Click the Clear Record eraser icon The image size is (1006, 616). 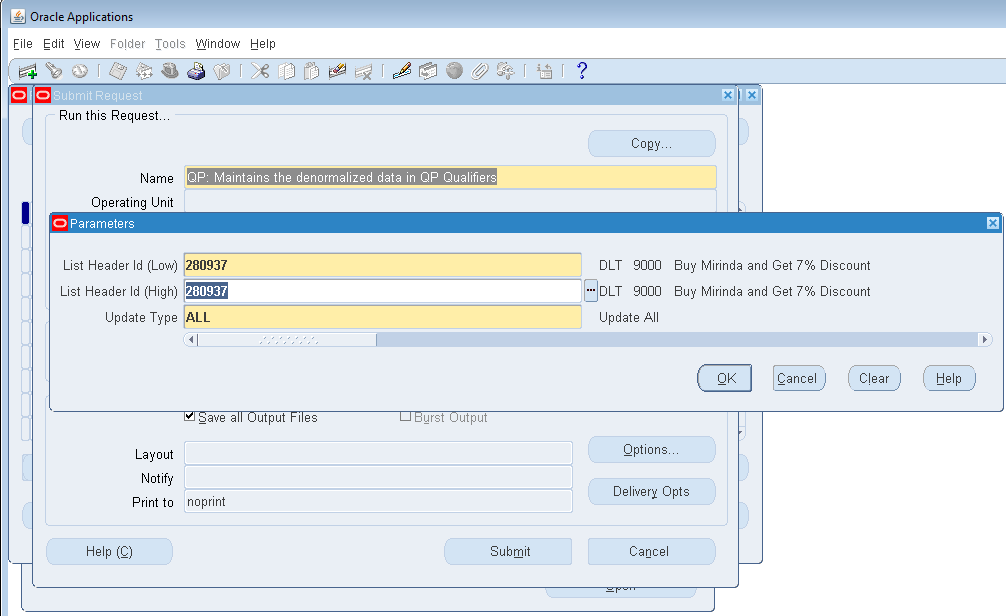(337, 71)
